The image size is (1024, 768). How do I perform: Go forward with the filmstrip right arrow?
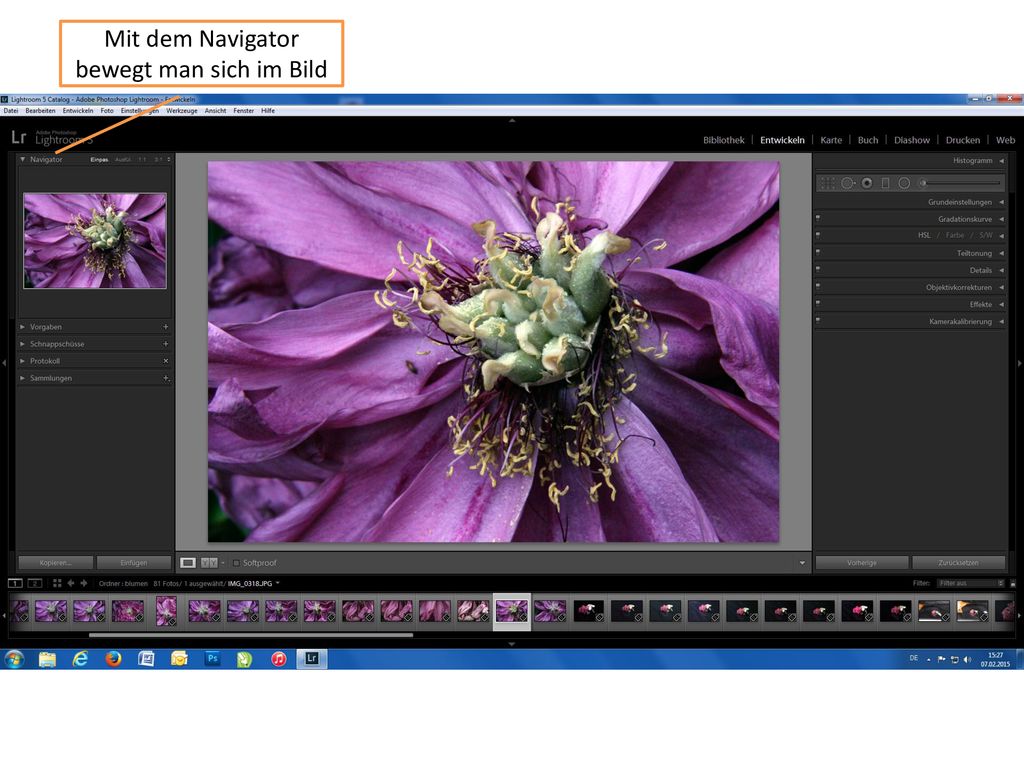[84, 583]
